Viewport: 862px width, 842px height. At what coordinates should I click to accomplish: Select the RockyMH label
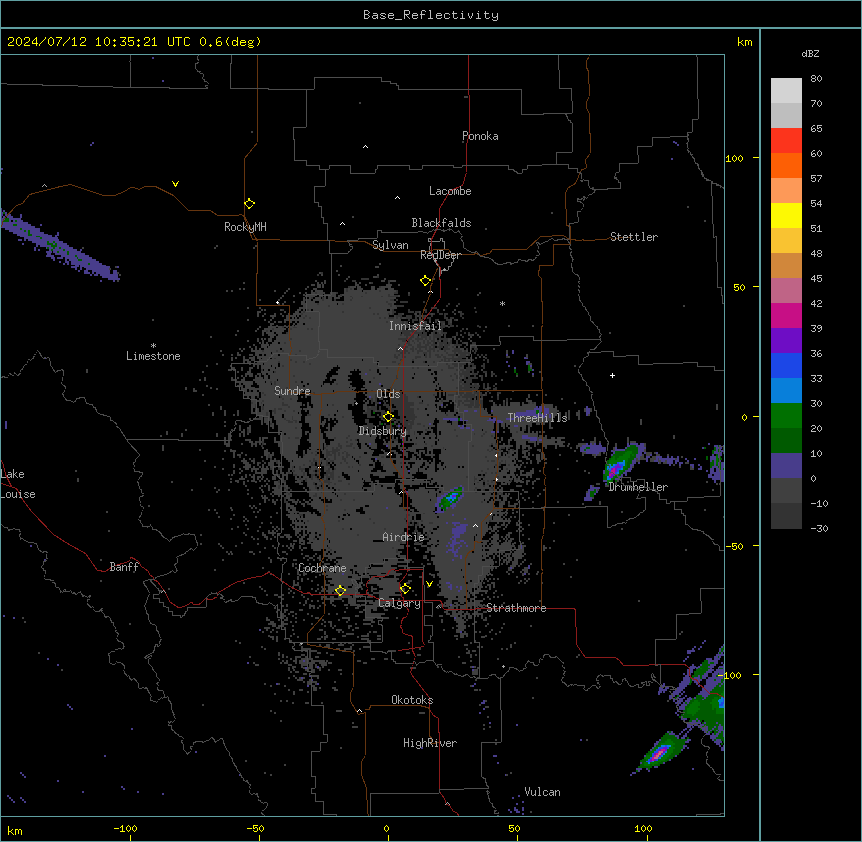245,227
